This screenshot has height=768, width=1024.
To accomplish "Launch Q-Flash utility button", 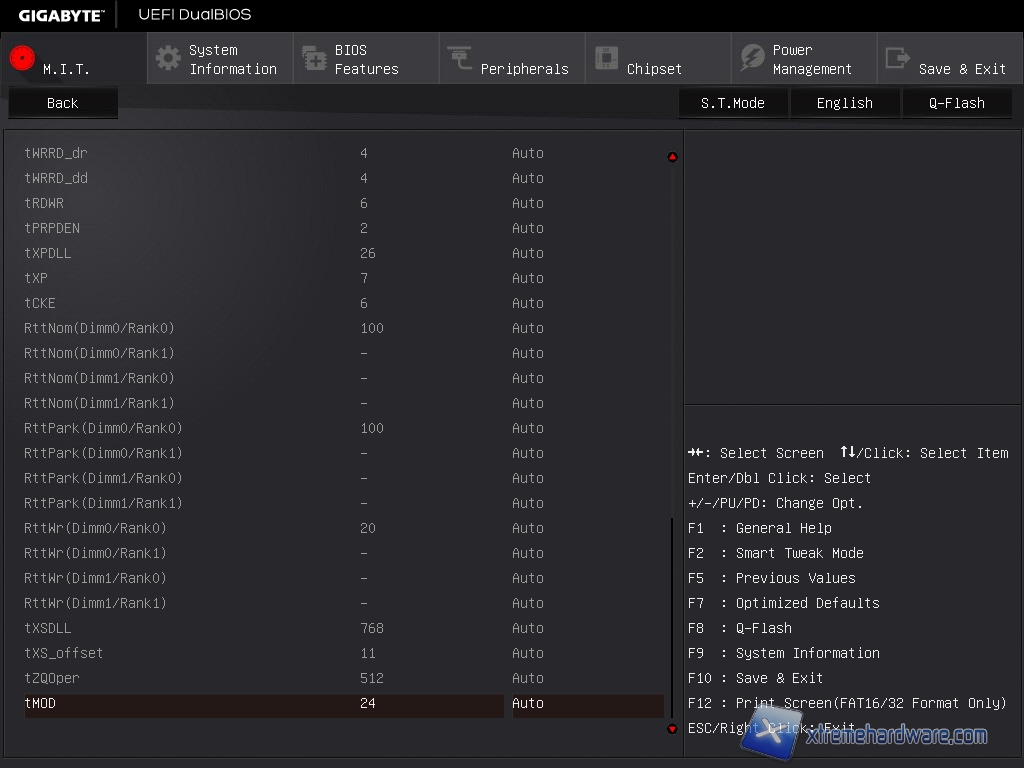I will click(x=956, y=103).
